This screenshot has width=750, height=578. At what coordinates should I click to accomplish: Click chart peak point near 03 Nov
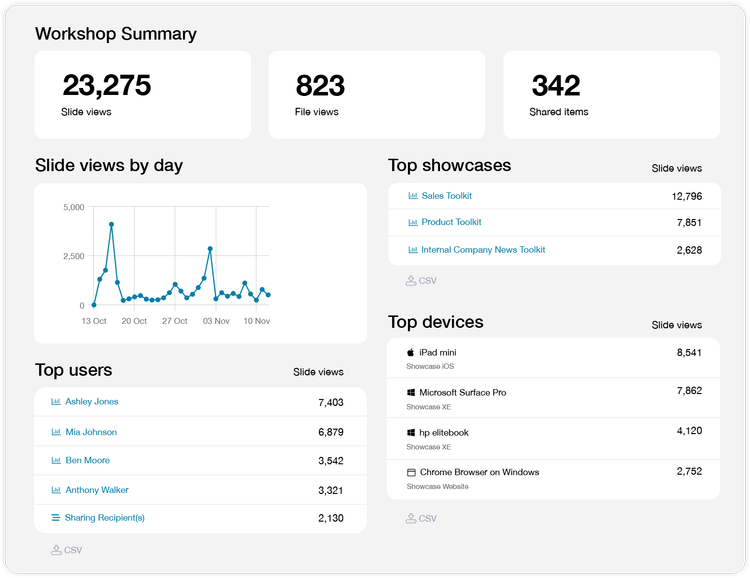click(210, 249)
